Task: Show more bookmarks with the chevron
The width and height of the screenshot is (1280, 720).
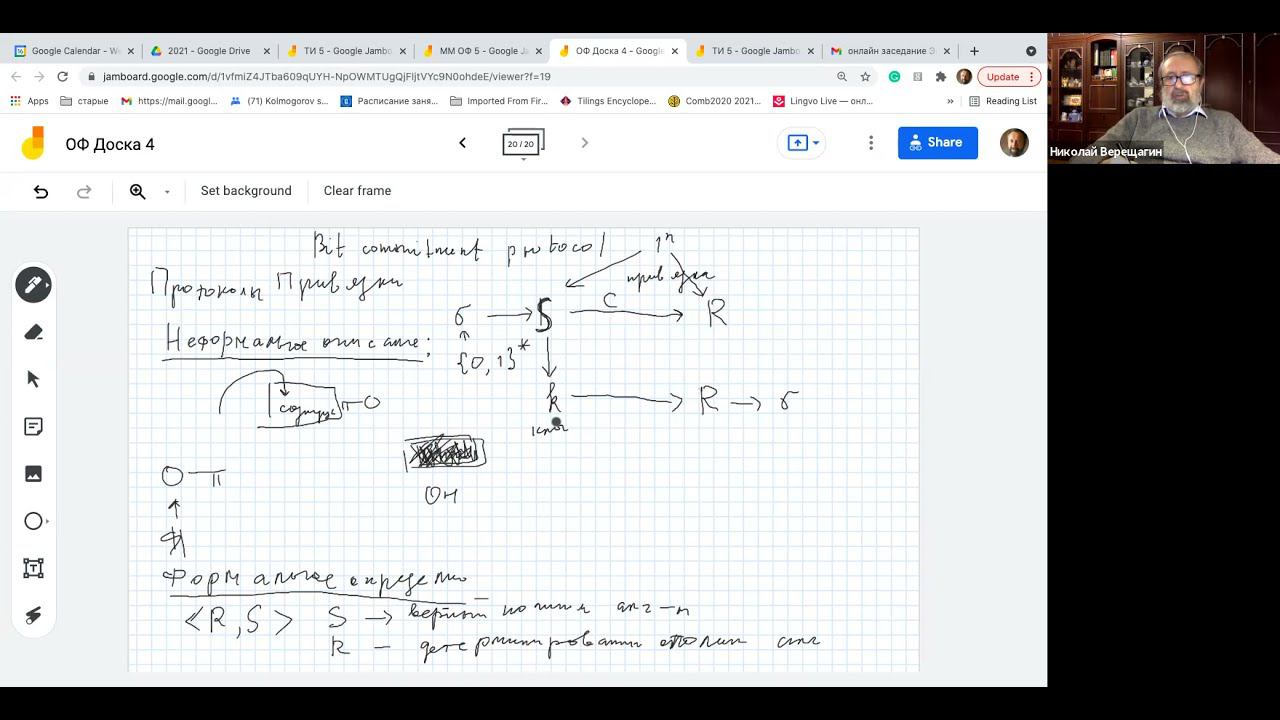Action: [950, 101]
